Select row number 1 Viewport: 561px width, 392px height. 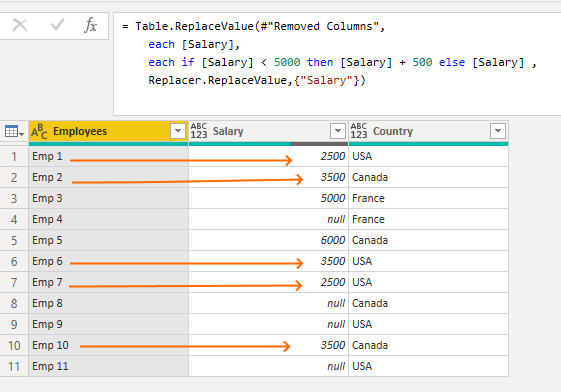point(14,157)
